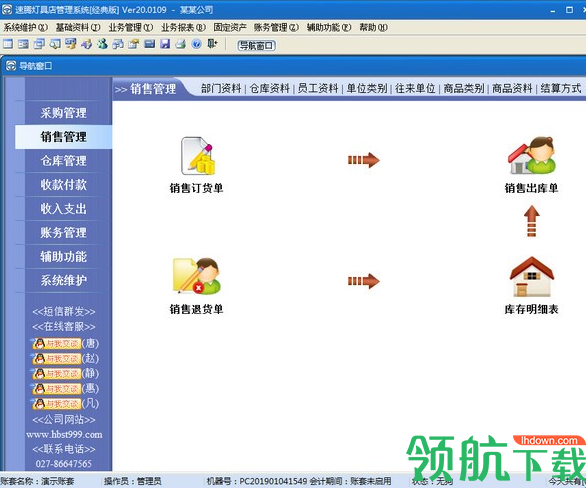Click the phone number 027-86647565
Viewport: 586px width, 488px height.
[x=64, y=464]
